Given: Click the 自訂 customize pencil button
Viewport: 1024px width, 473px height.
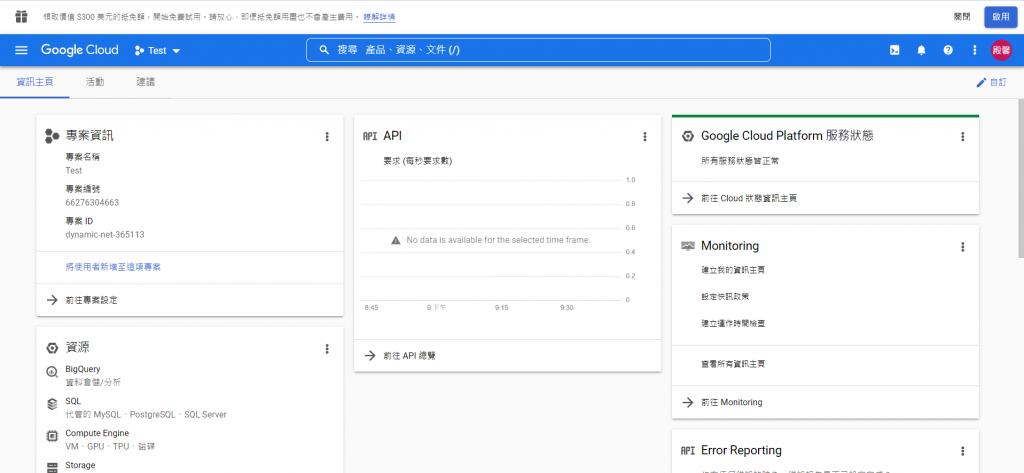Looking at the screenshot, I should [991, 82].
